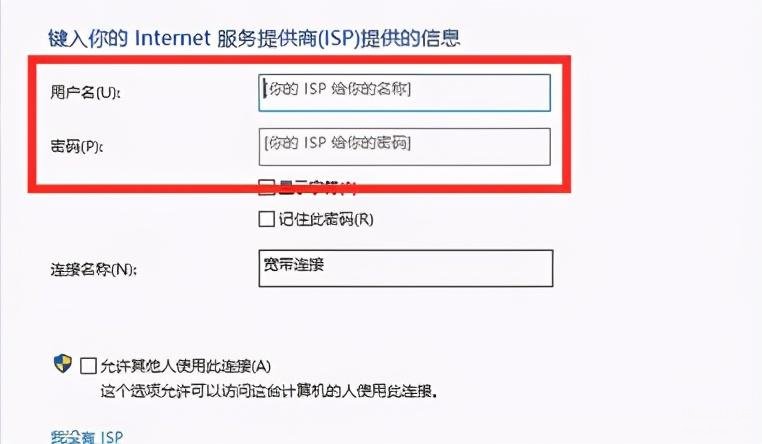762x444 pixels.
Task: Click the description starting with 这个选项允许
Action: pos(269,391)
